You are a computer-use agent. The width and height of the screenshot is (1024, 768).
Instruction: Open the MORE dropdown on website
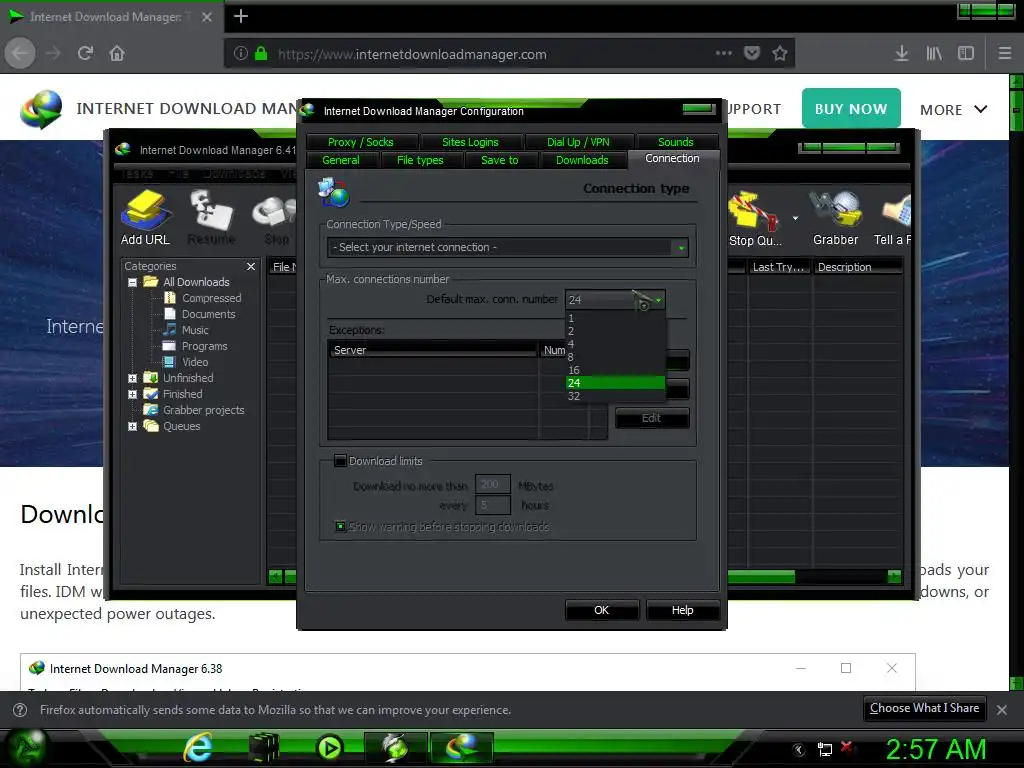tap(953, 110)
